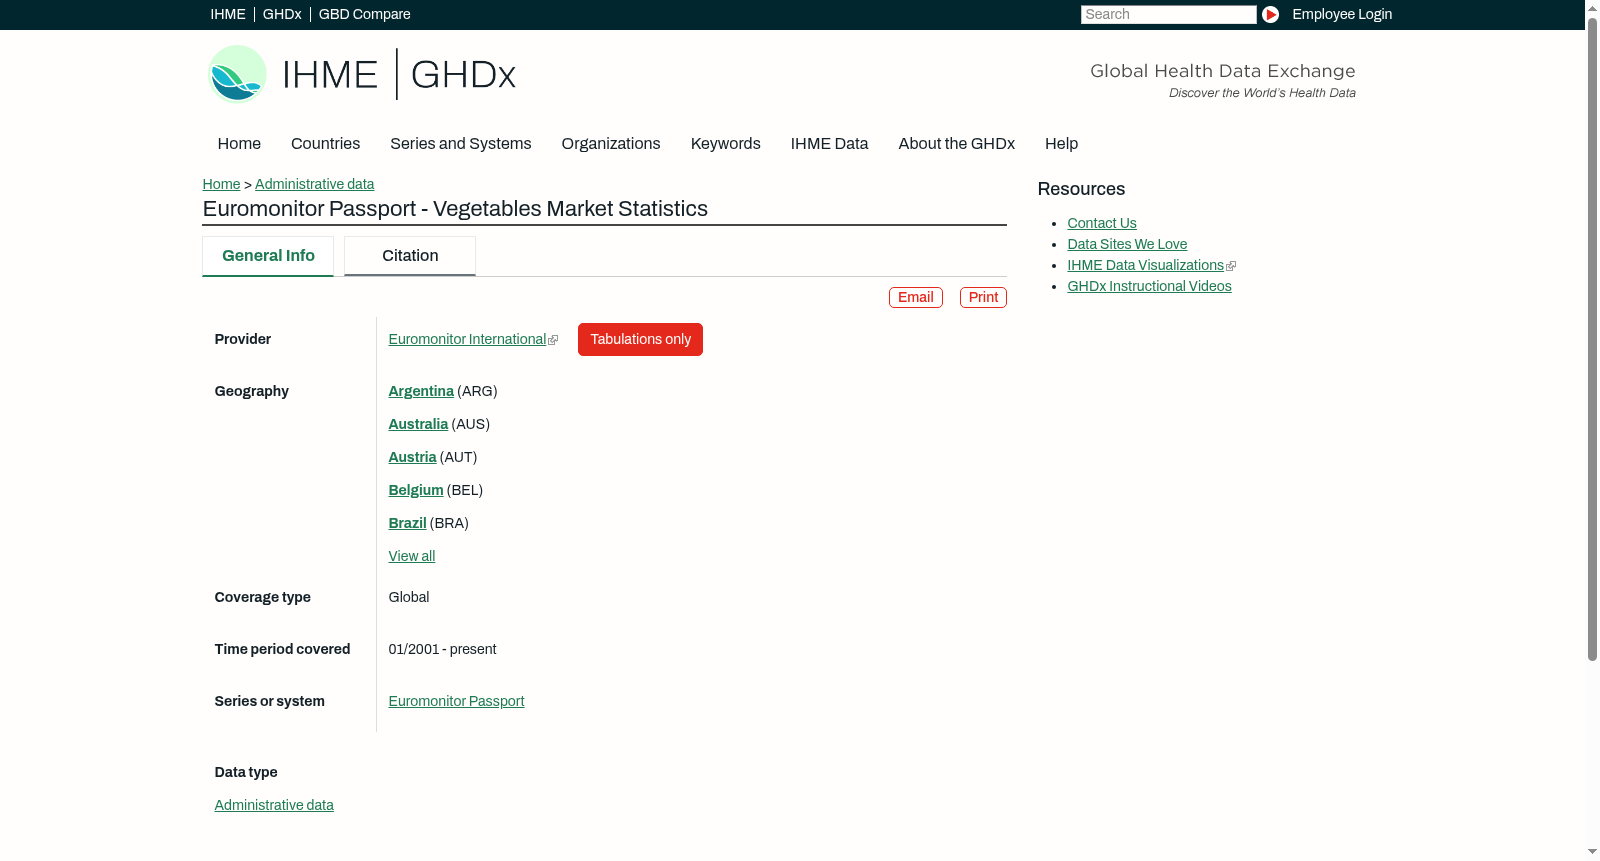Viewport: 1600px width, 861px height.
Task: Open the IHME Data menu
Action: [x=830, y=144]
